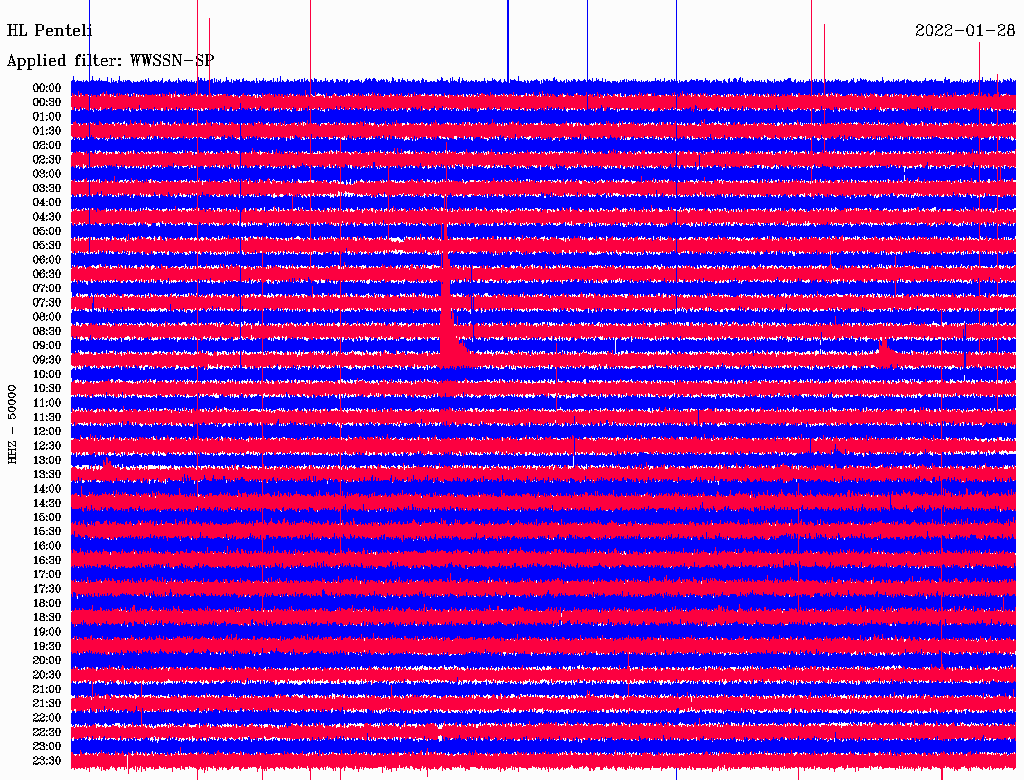Select the 02:00 time label

[x=47, y=146]
